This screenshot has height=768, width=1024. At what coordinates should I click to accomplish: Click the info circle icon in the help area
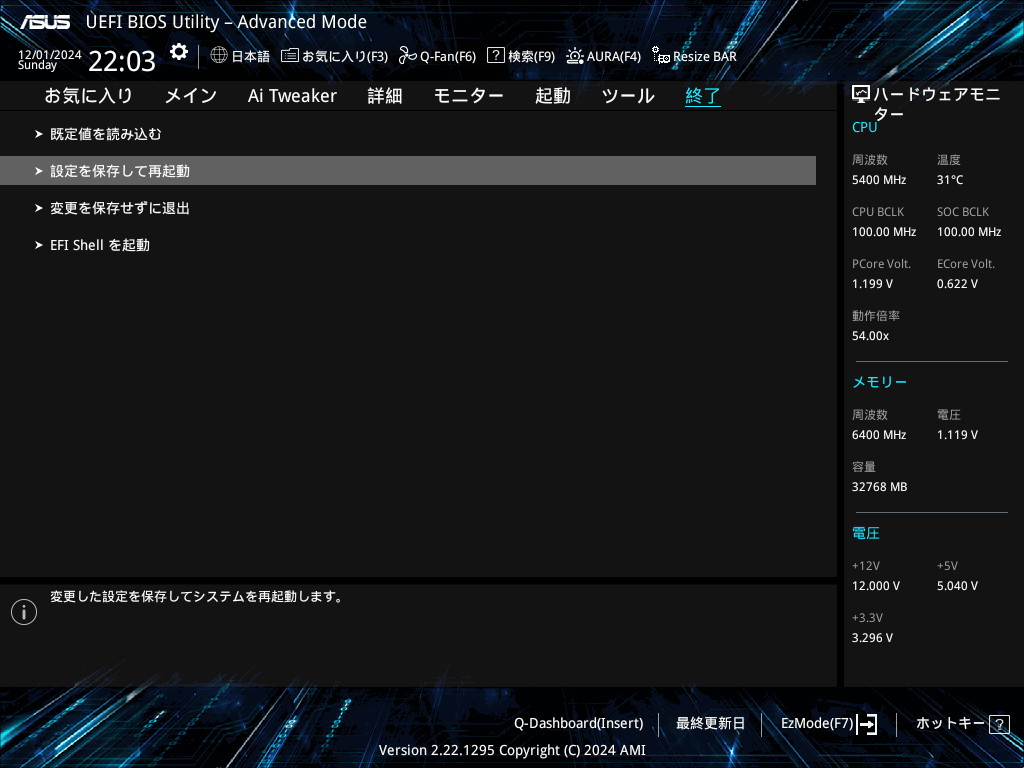point(24,612)
